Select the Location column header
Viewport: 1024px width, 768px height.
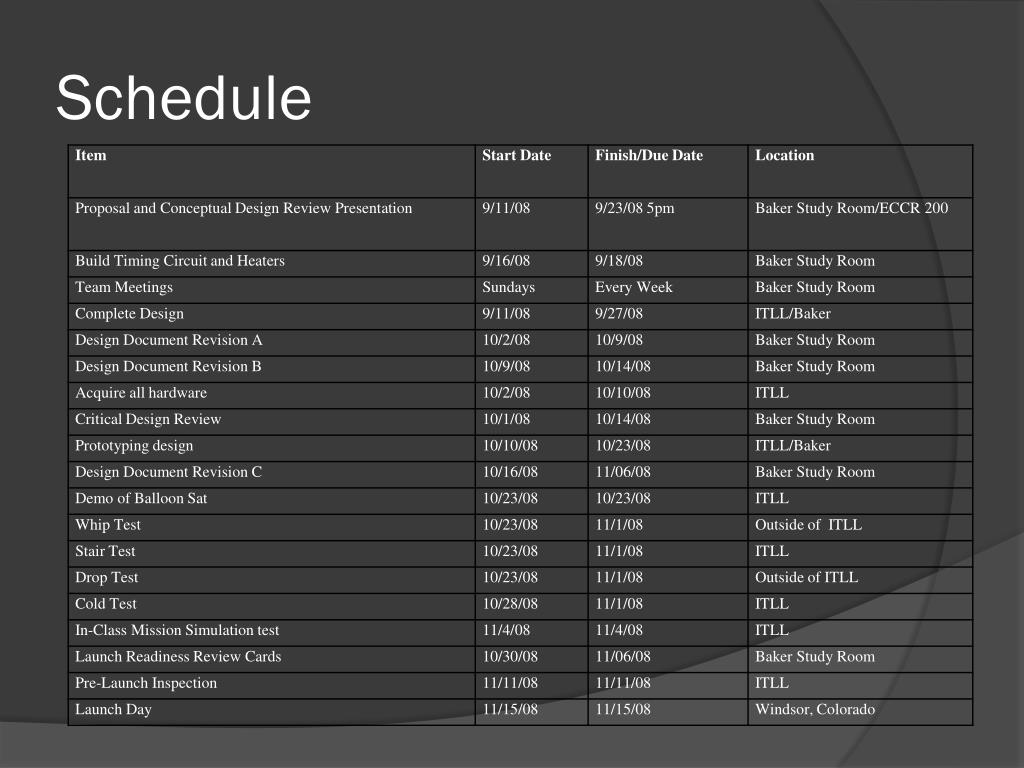coord(784,155)
